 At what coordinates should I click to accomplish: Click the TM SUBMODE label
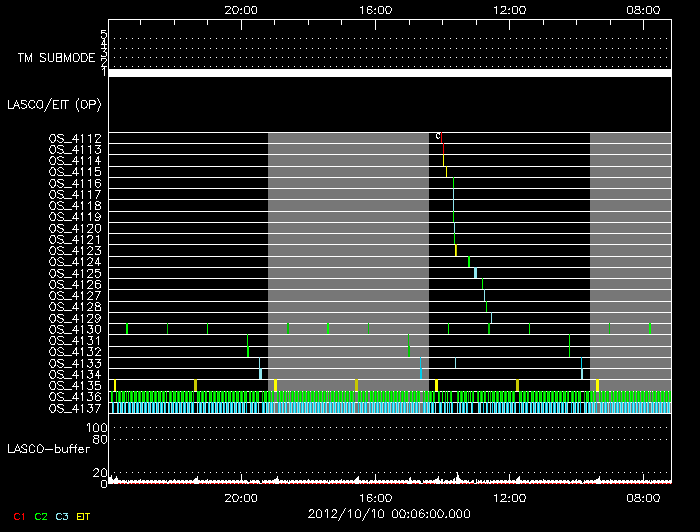[x=54, y=58]
